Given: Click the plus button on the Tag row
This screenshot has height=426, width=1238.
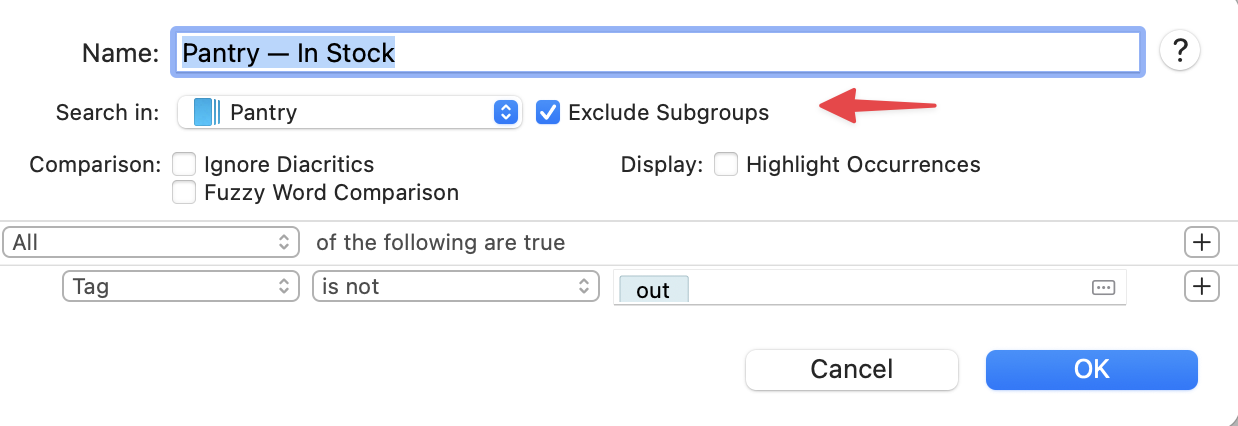Looking at the screenshot, I should (x=1201, y=287).
